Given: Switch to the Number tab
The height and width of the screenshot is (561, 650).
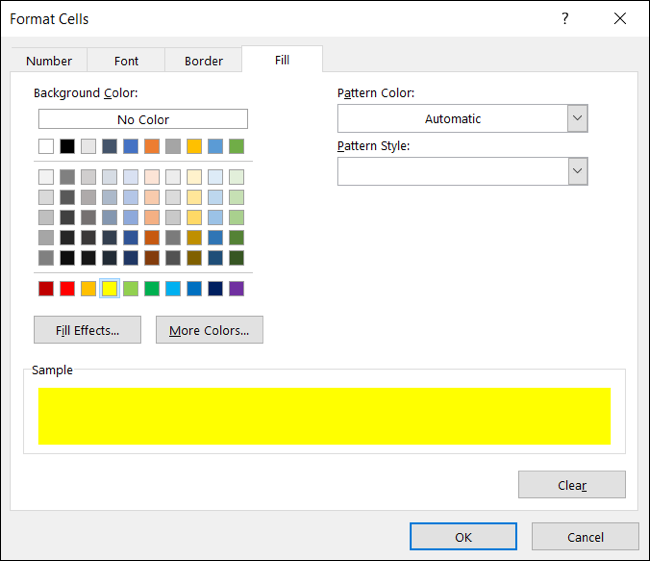Looking at the screenshot, I should [49, 61].
